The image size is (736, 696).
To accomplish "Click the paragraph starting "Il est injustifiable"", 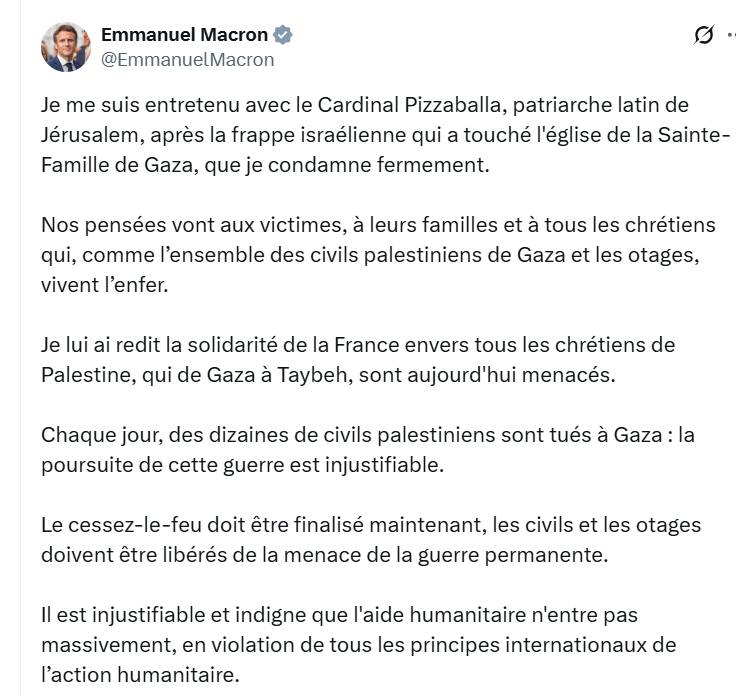I will coord(359,644).
